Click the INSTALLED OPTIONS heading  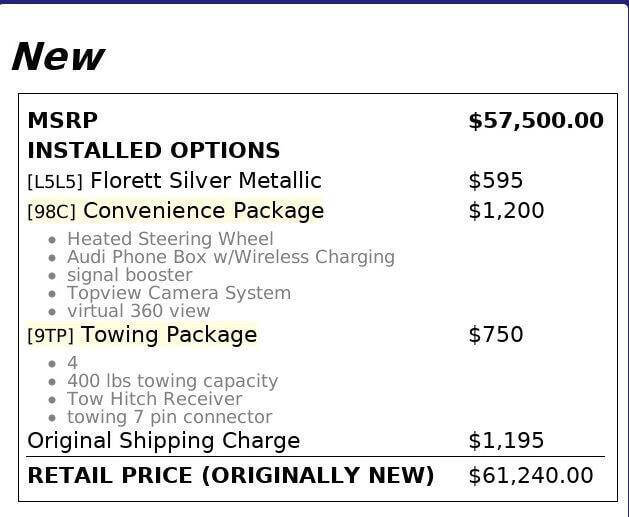(x=153, y=151)
